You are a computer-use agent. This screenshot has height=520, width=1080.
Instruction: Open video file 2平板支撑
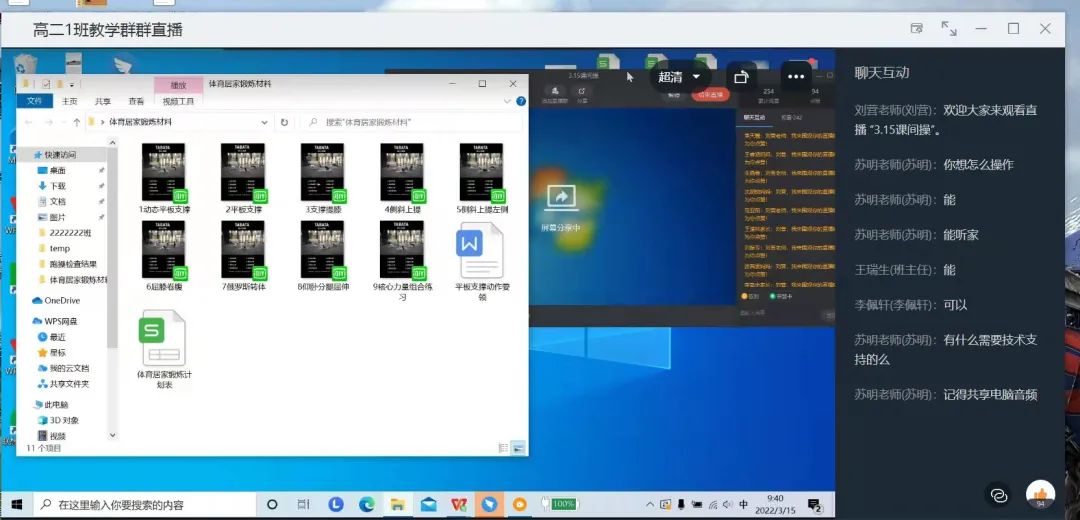pos(243,179)
